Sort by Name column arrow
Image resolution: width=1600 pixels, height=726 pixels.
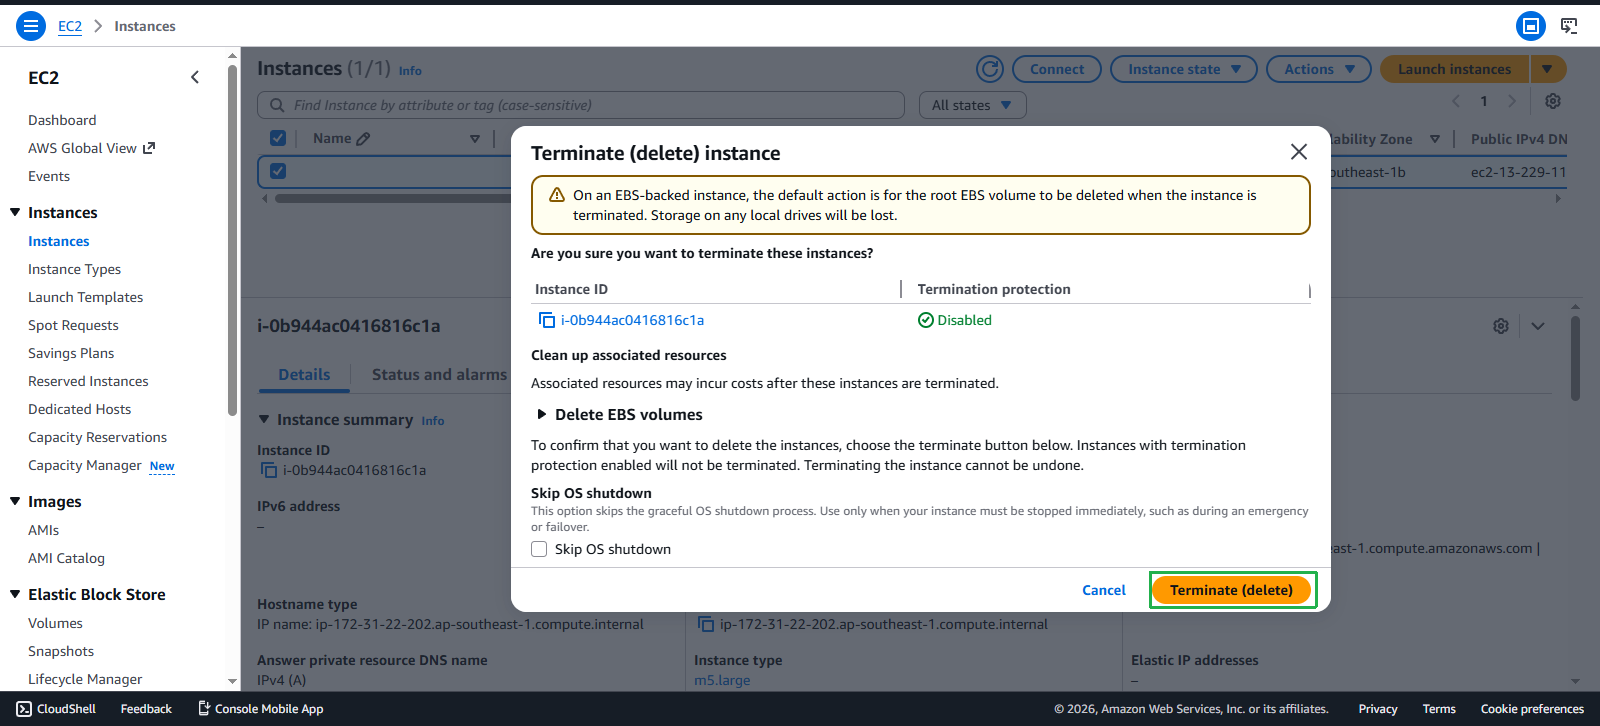click(475, 139)
